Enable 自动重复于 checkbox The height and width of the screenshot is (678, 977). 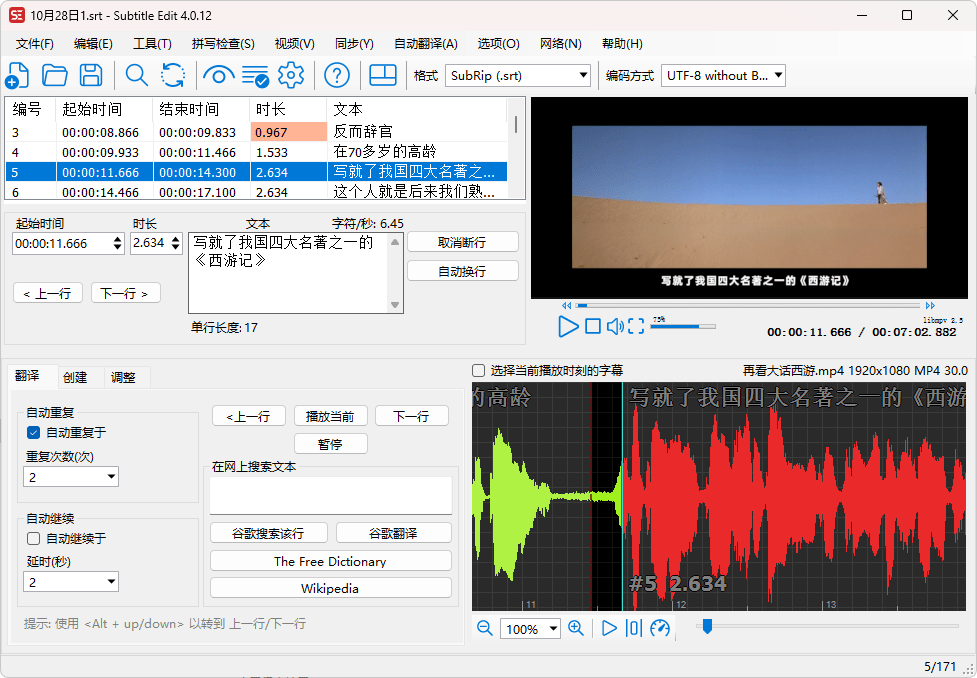coord(34,432)
